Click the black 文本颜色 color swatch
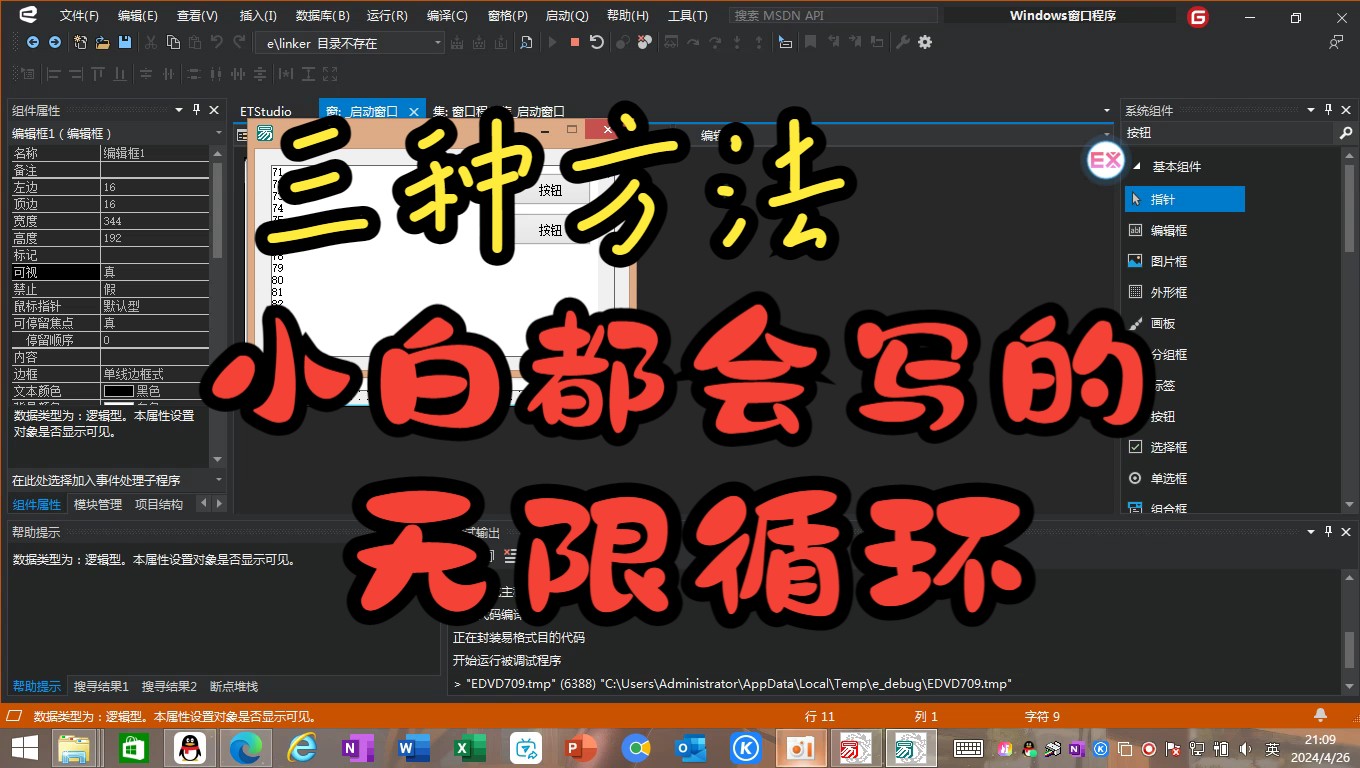The image size is (1360, 768). pyautogui.click(x=118, y=391)
